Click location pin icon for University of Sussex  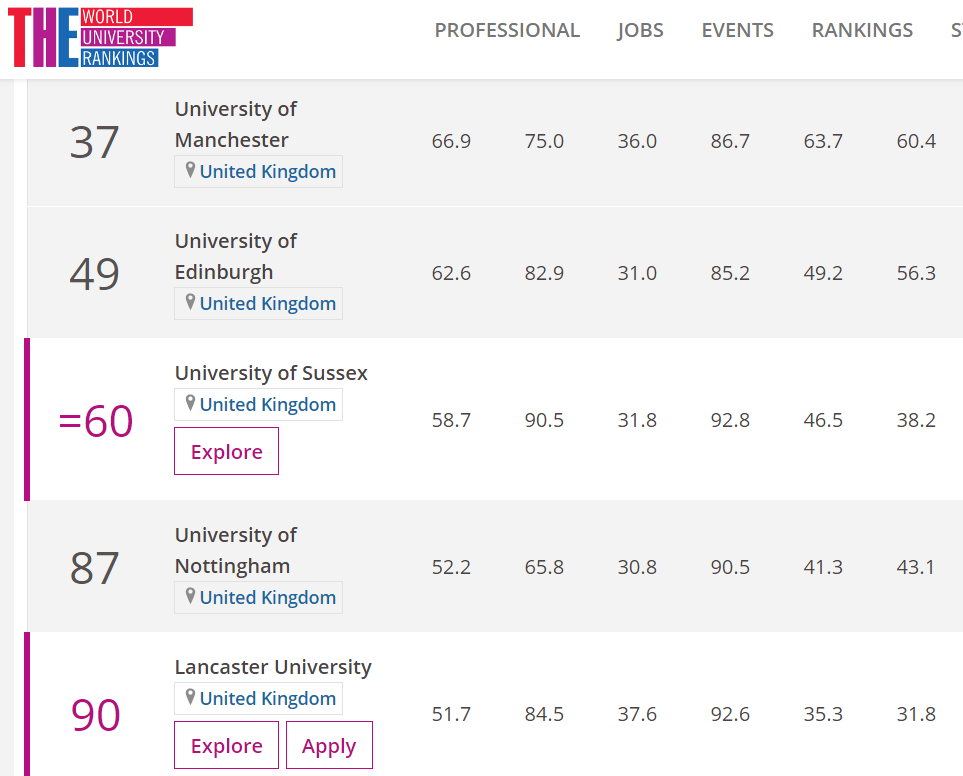pos(190,404)
